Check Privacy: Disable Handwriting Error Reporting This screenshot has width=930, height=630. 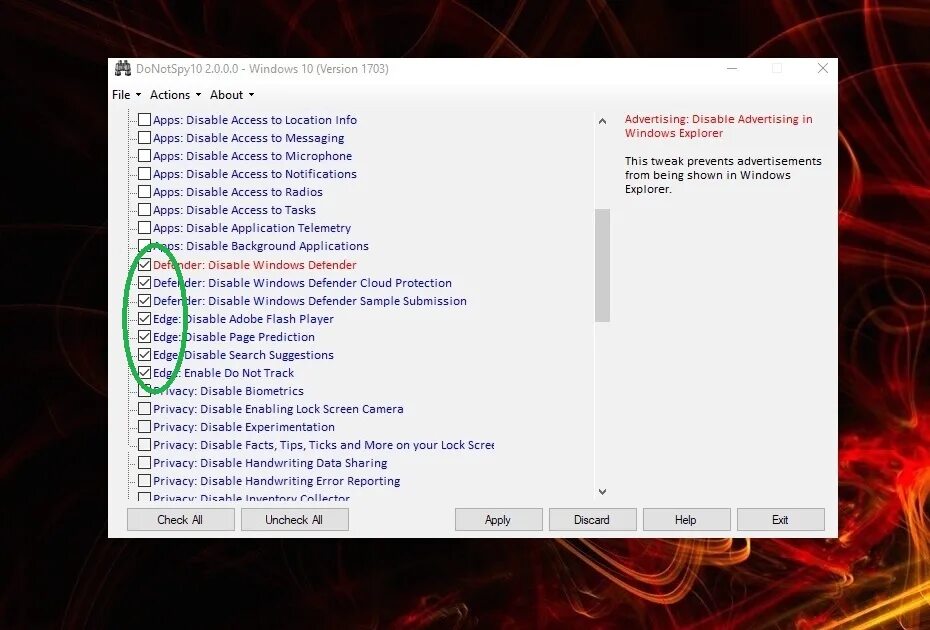coord(145,481)
